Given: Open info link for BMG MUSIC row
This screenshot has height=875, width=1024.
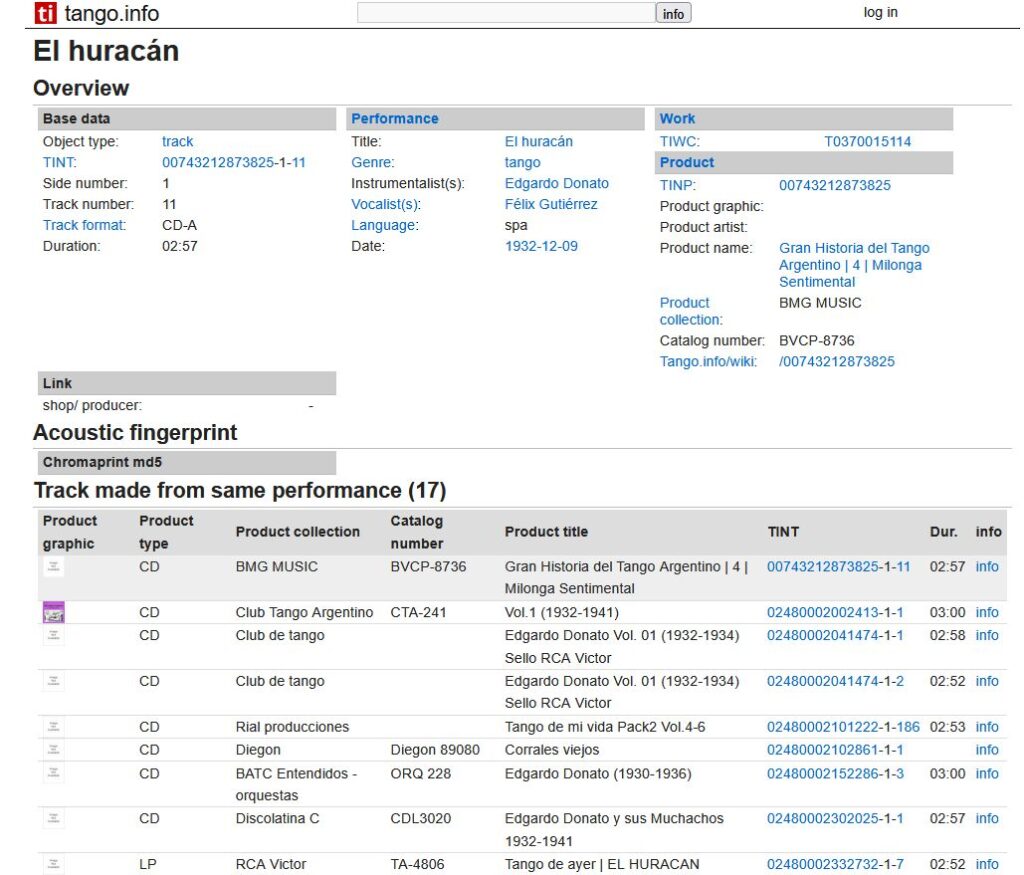Looking at the screenshot, I should click(987, 566).
